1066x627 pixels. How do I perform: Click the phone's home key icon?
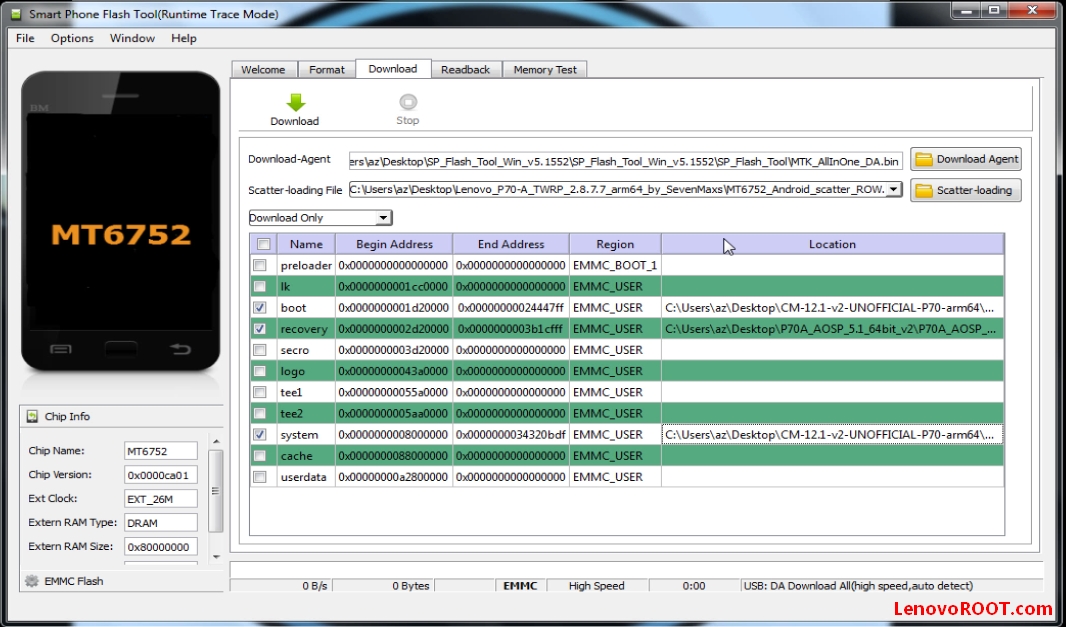pos(120,349)
